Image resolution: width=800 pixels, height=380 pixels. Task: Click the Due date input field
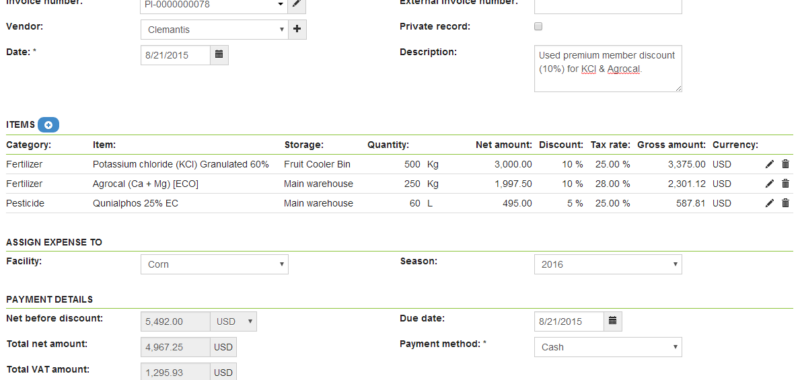(569, 321)
